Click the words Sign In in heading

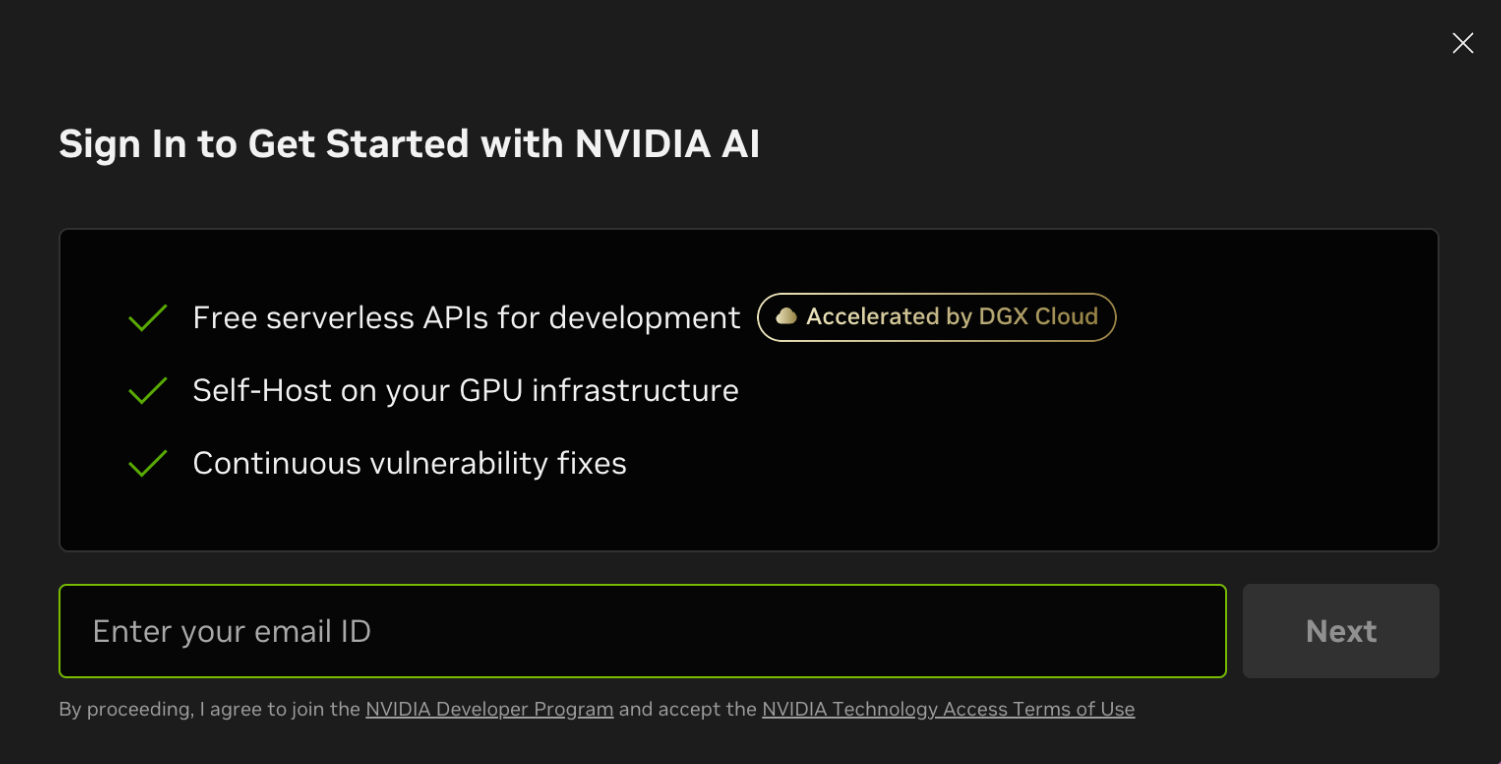(122, 144)
